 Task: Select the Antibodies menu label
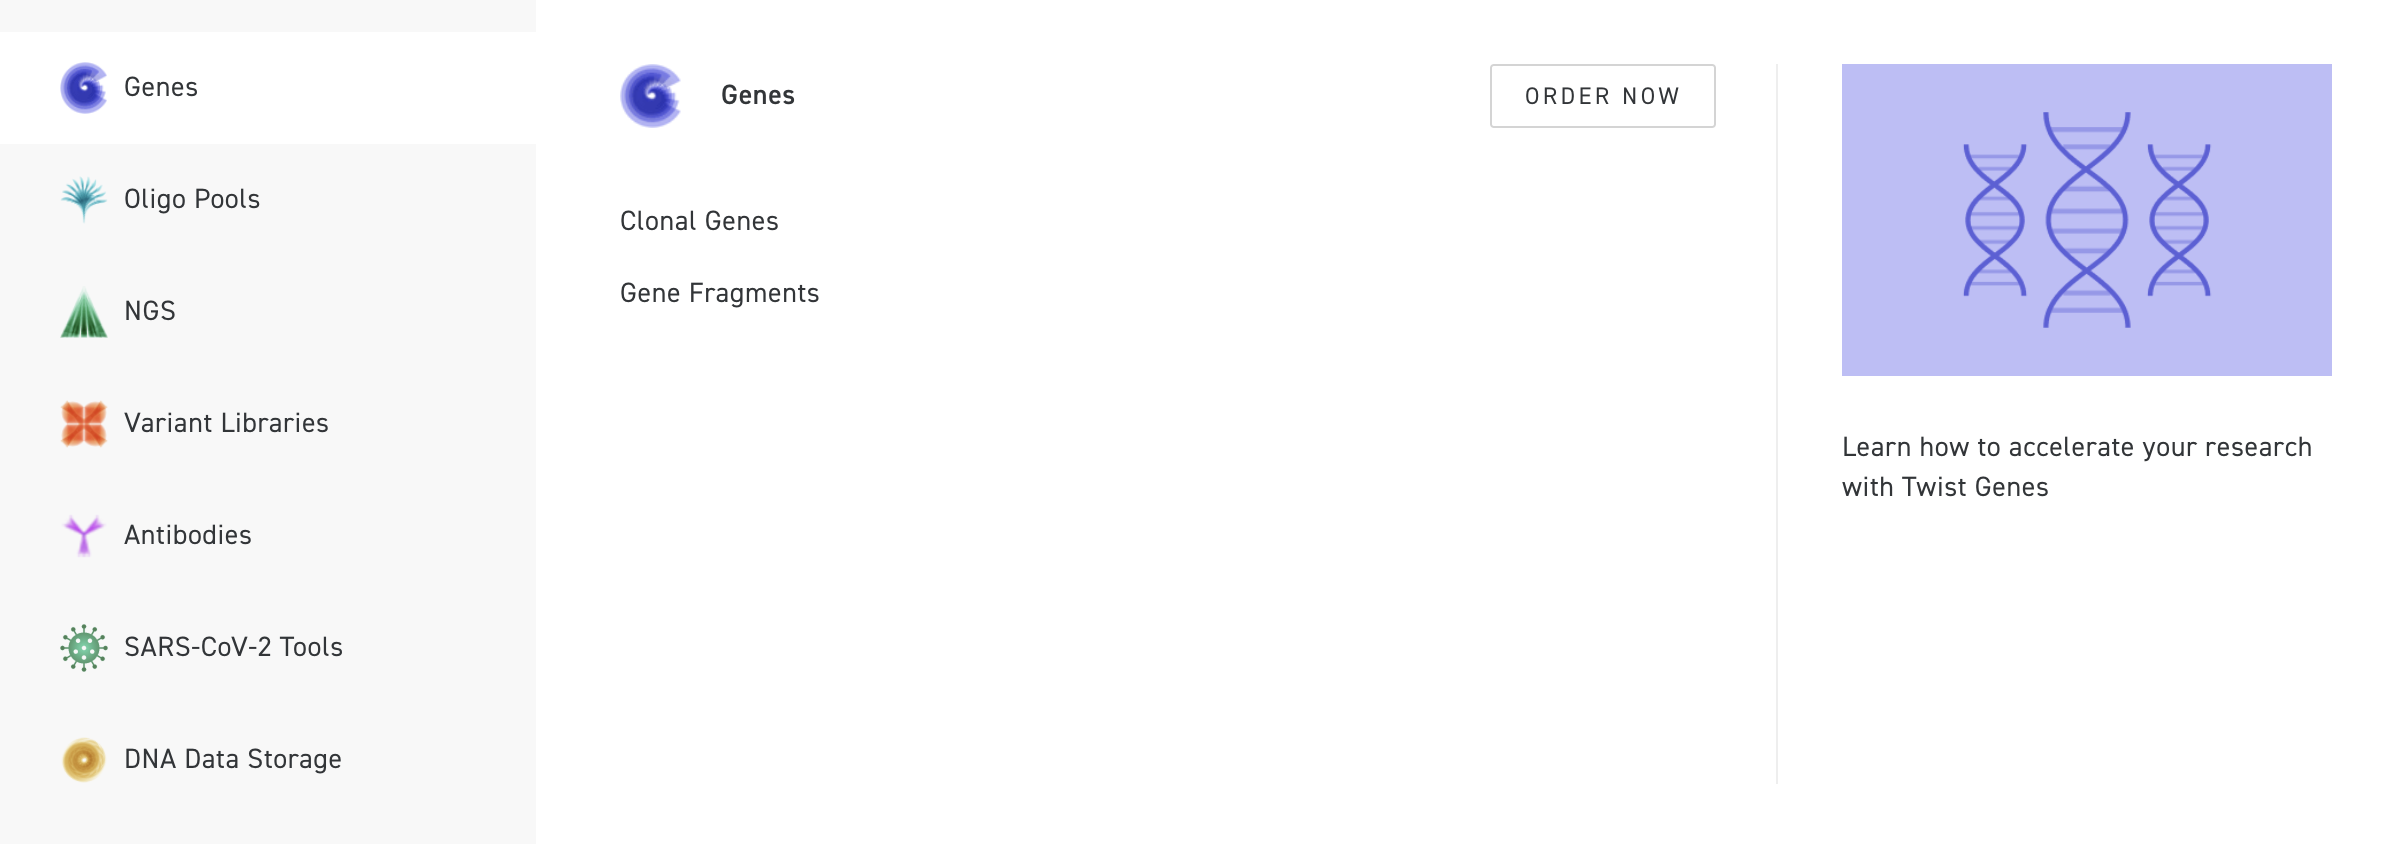pos(188,535)
